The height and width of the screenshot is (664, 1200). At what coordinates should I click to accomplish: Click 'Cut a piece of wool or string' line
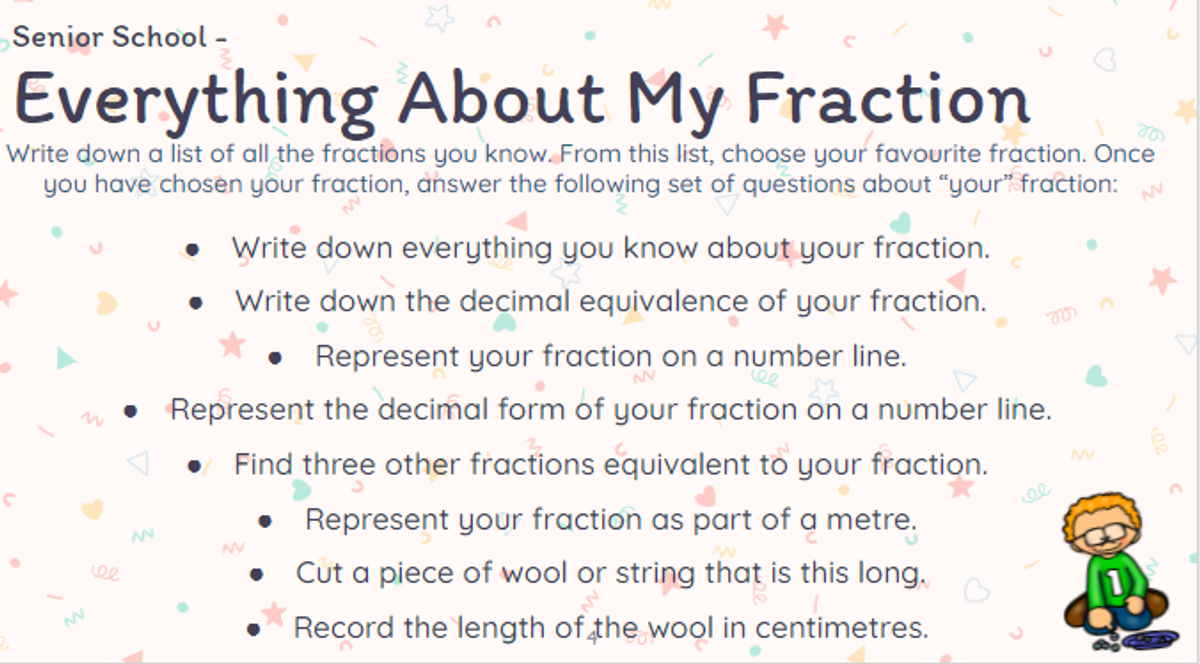point(611,575)
